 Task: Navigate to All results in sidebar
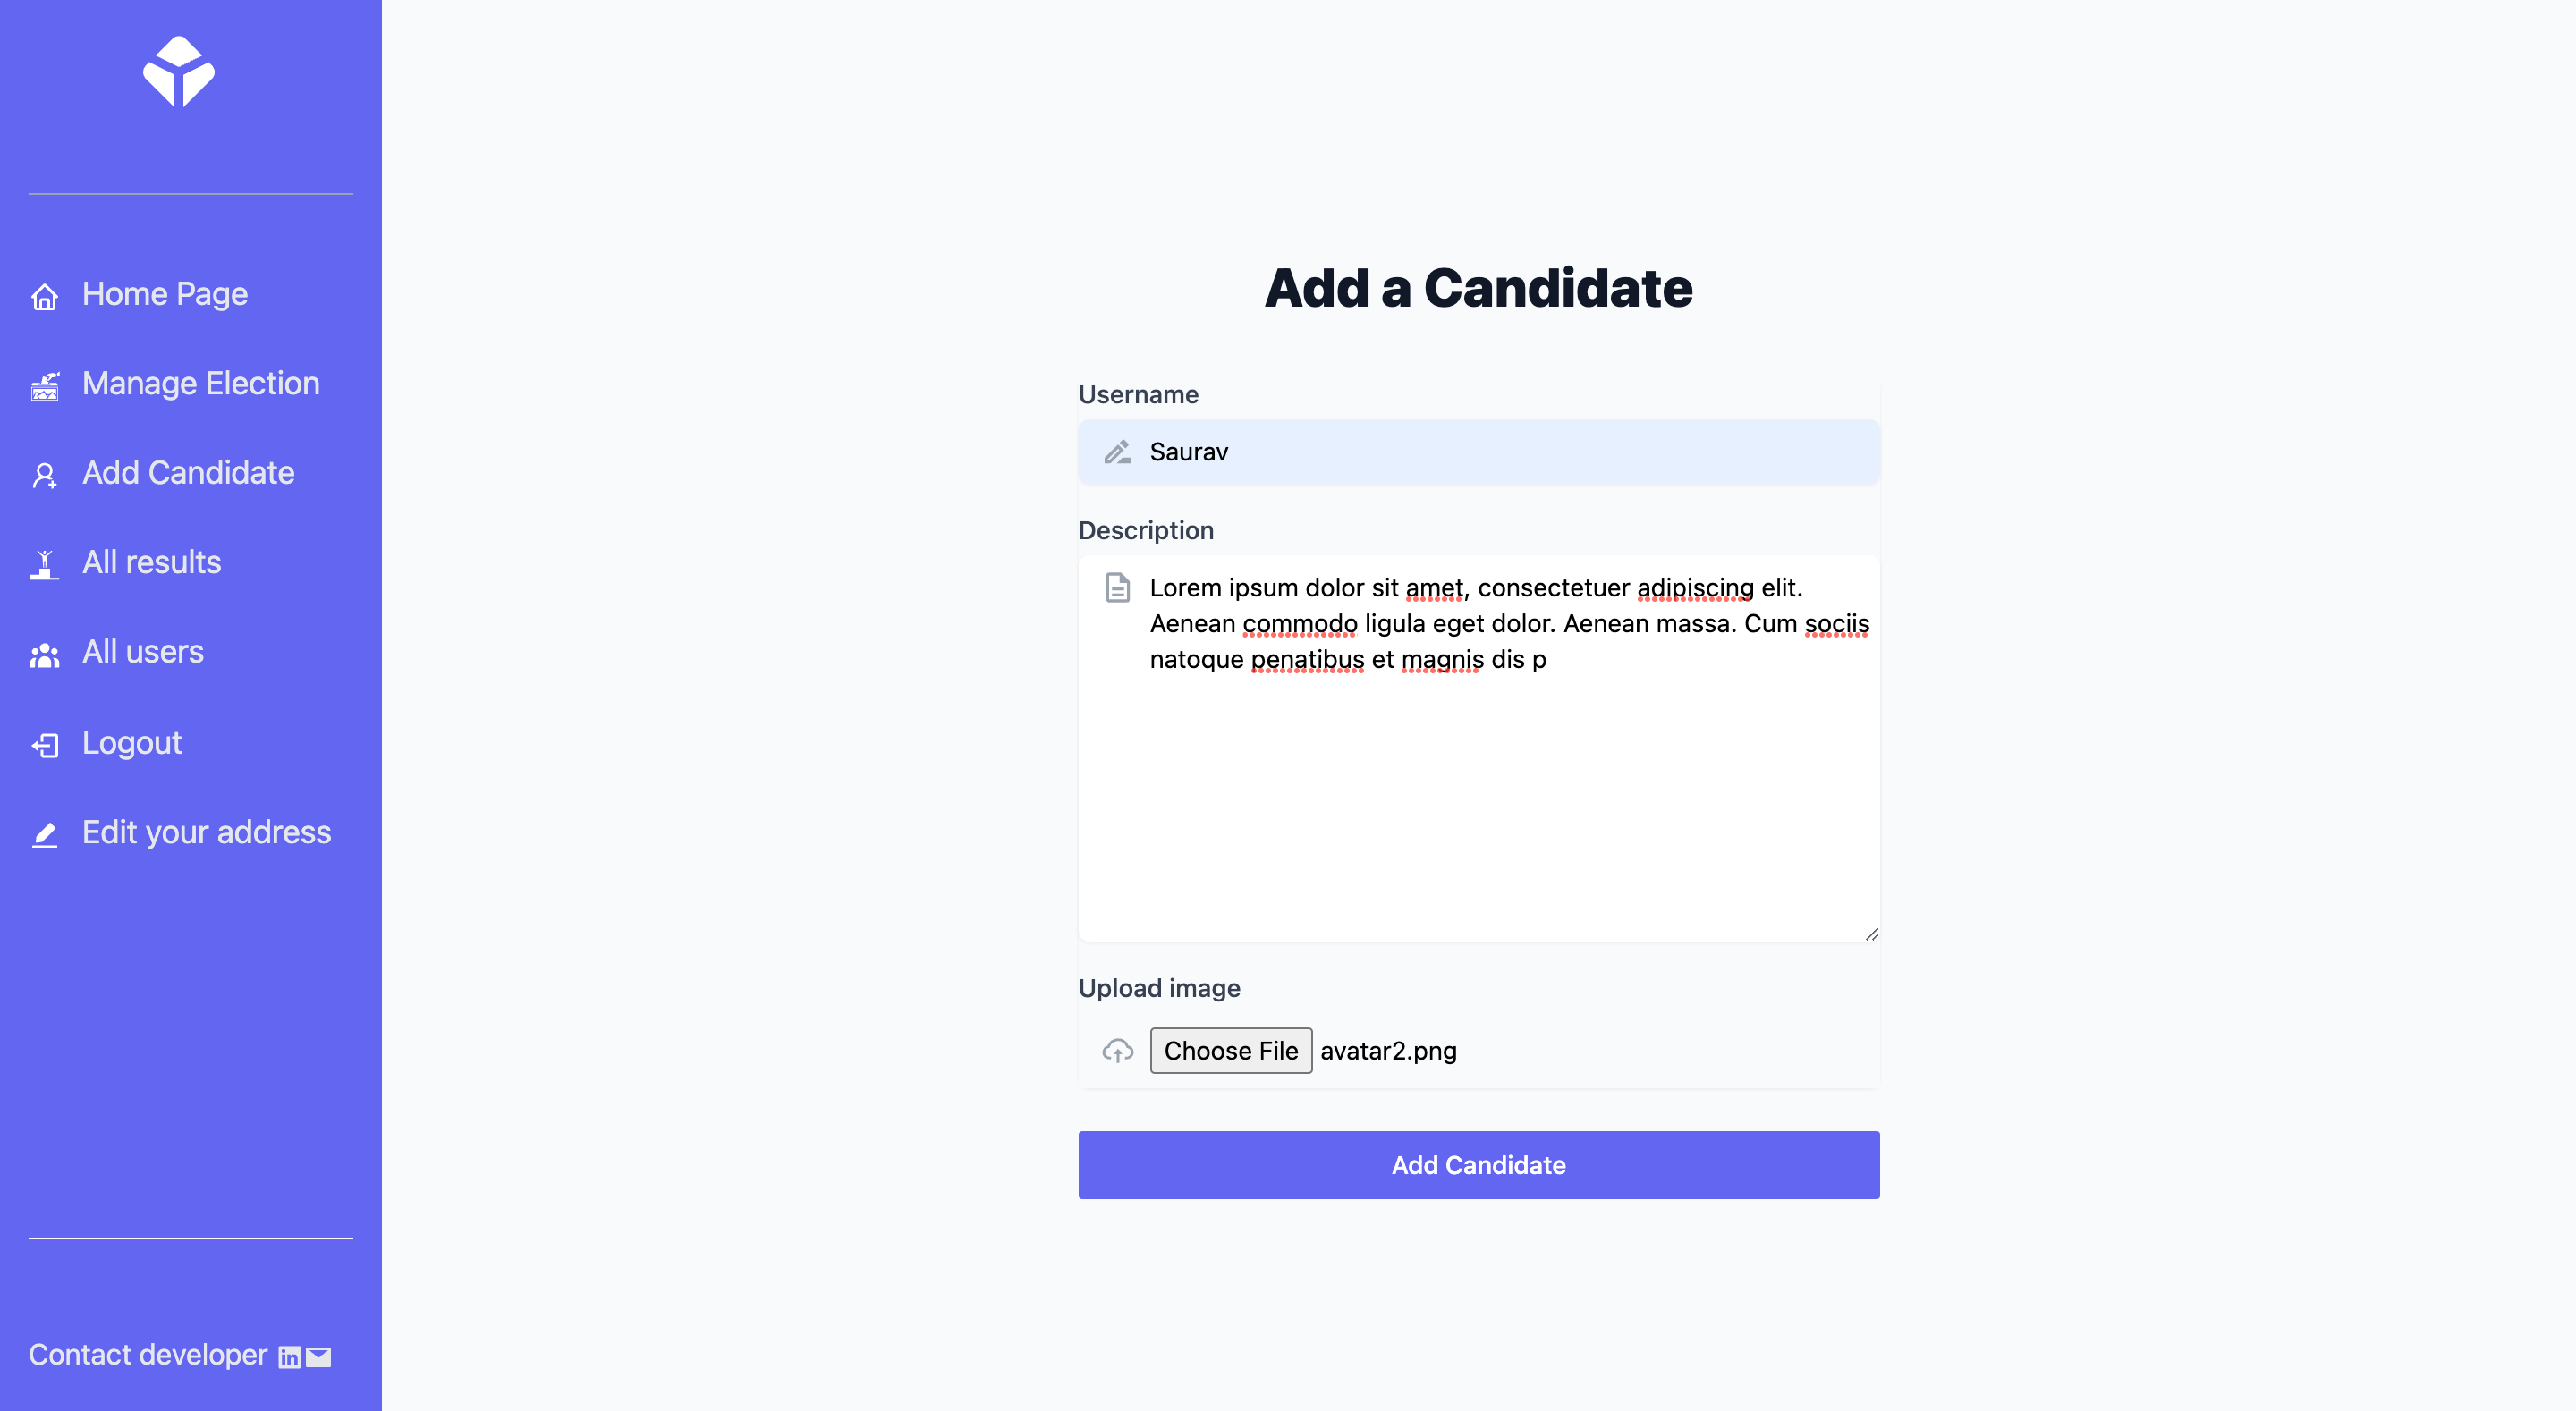pyautogui.click(x=151, y=562)
